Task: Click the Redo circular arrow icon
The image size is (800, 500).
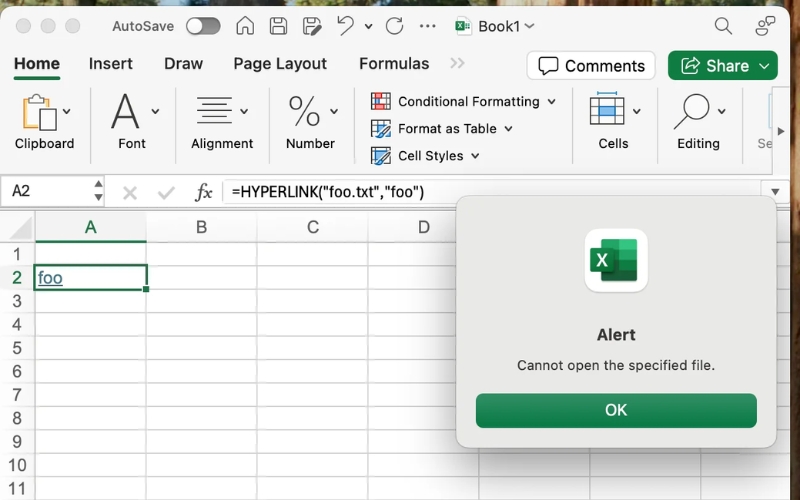Action: (394, 26)
